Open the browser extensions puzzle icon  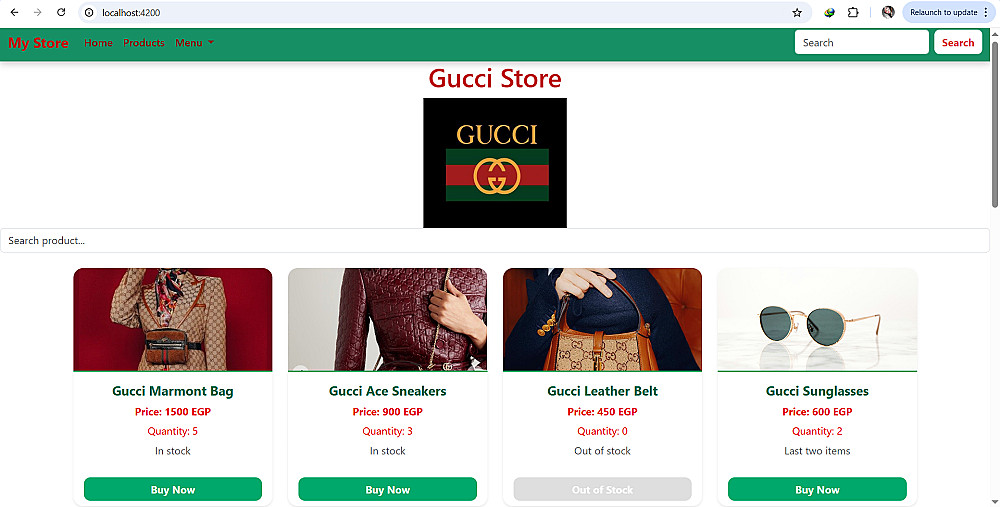(853, 12)
